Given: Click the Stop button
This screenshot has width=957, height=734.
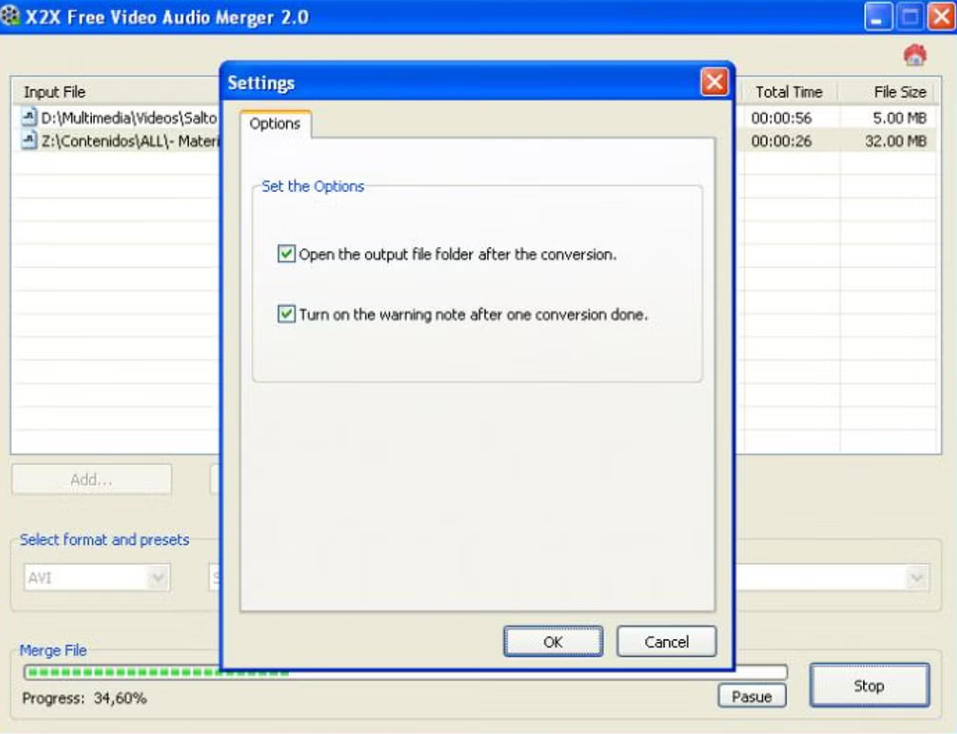Looking at the screenshot, I should (869, 686).
